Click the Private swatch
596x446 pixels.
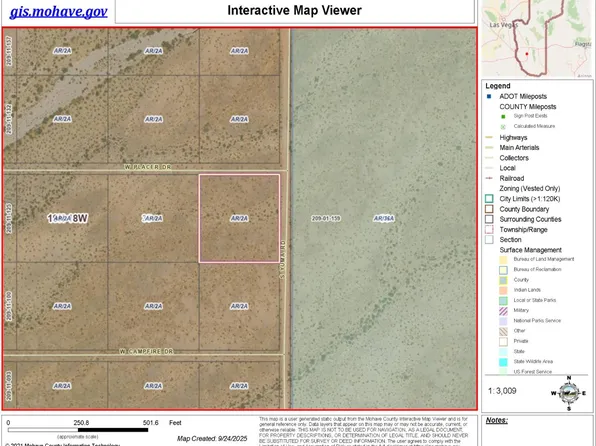pyautogui.click(x=503, y=341)
